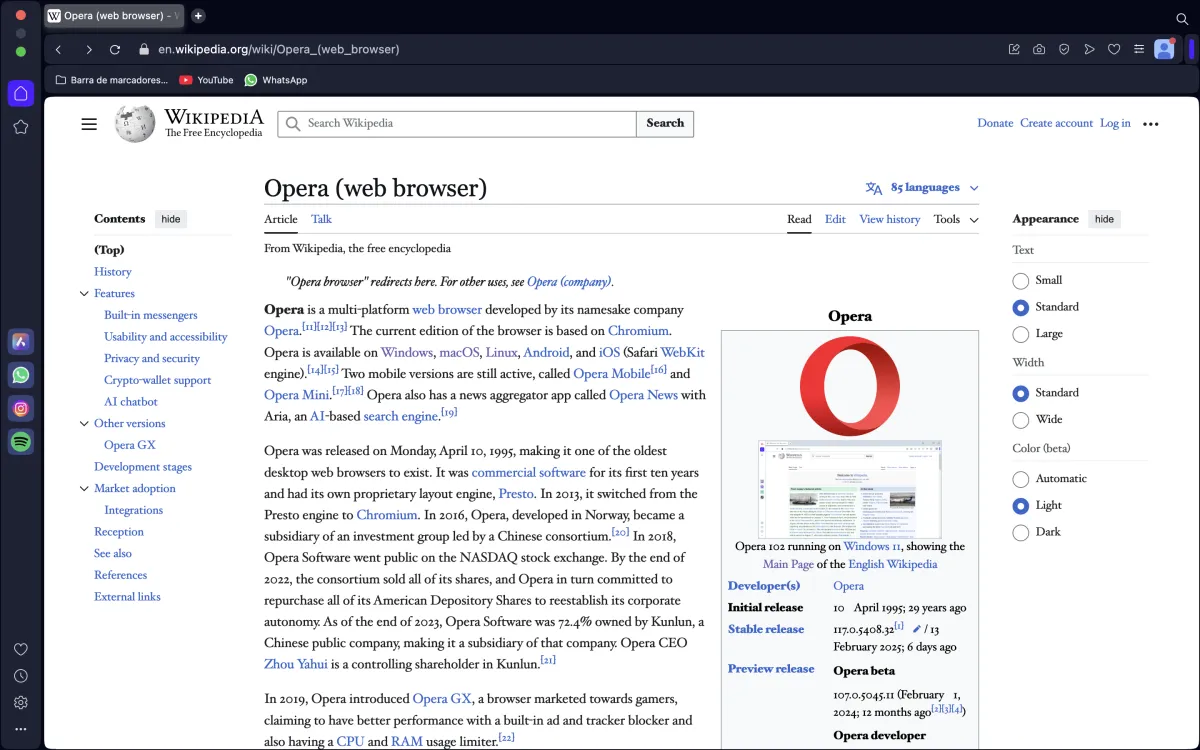Viewport: 1200px width, 750px height.
Task: Open the View history menu item
Action: tap(889, 219)
